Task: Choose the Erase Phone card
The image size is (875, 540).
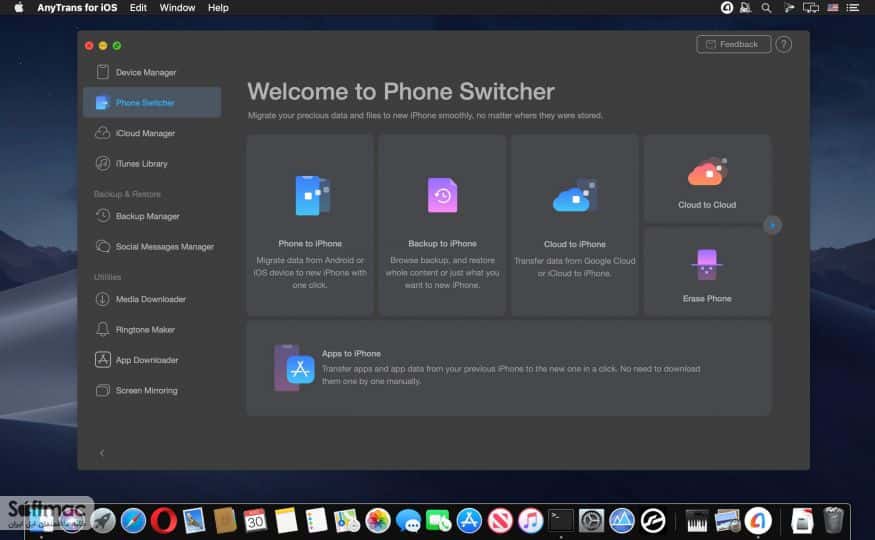Action: pos(707,272)
